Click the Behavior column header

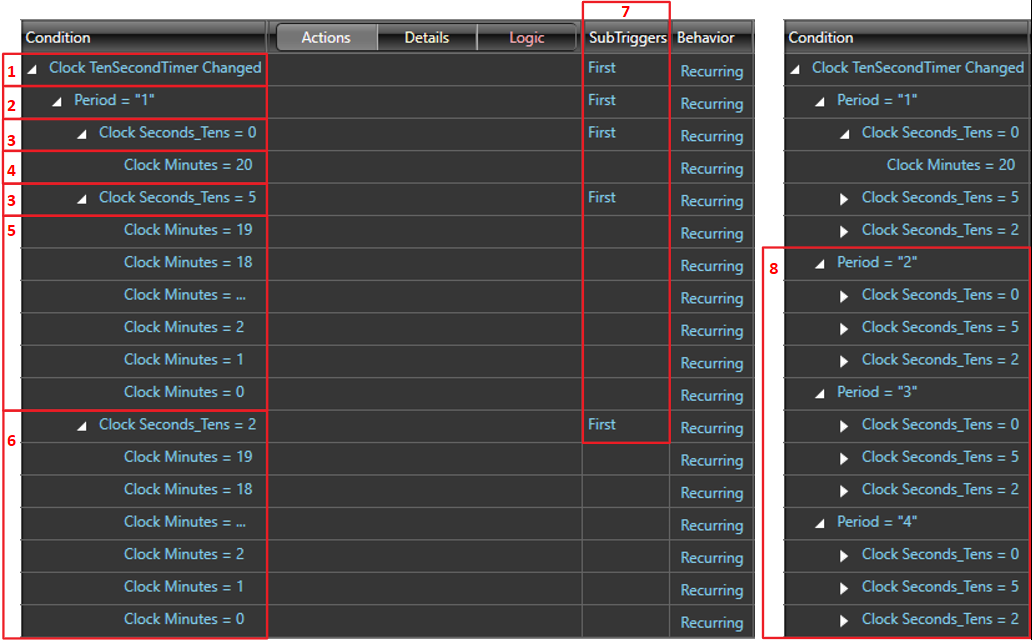(x=706, y=38)
